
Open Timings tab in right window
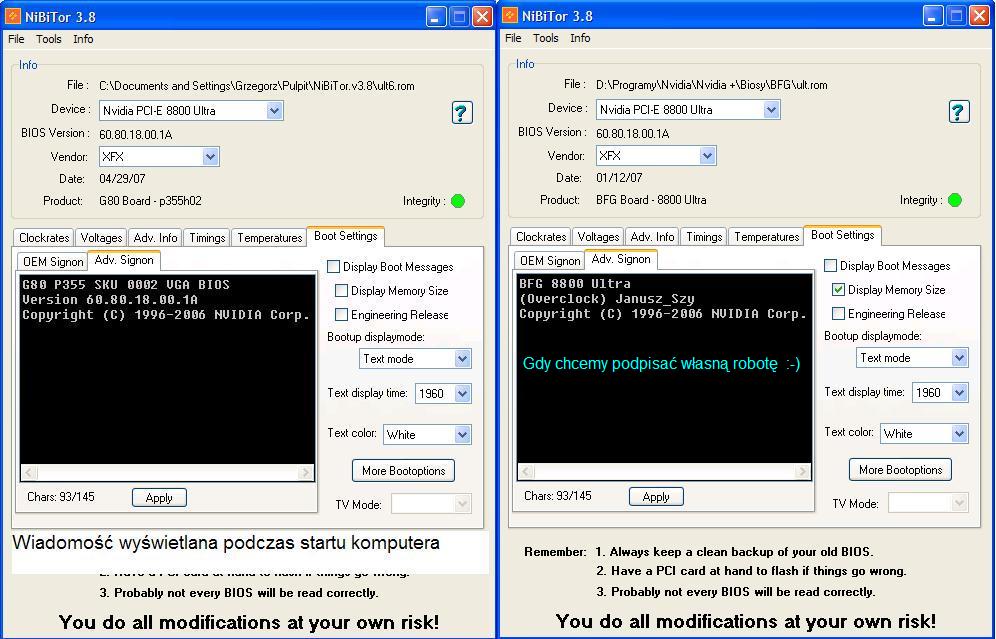click(x=704, y=237)
